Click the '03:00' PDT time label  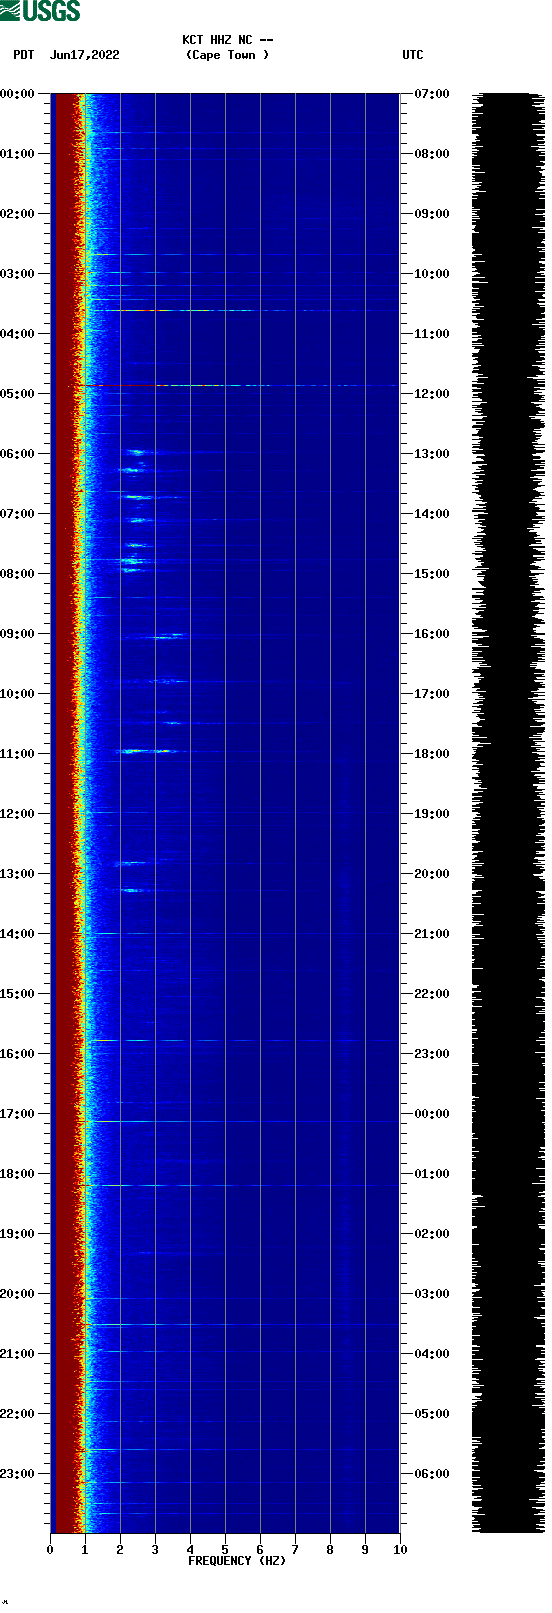[18, 274]
